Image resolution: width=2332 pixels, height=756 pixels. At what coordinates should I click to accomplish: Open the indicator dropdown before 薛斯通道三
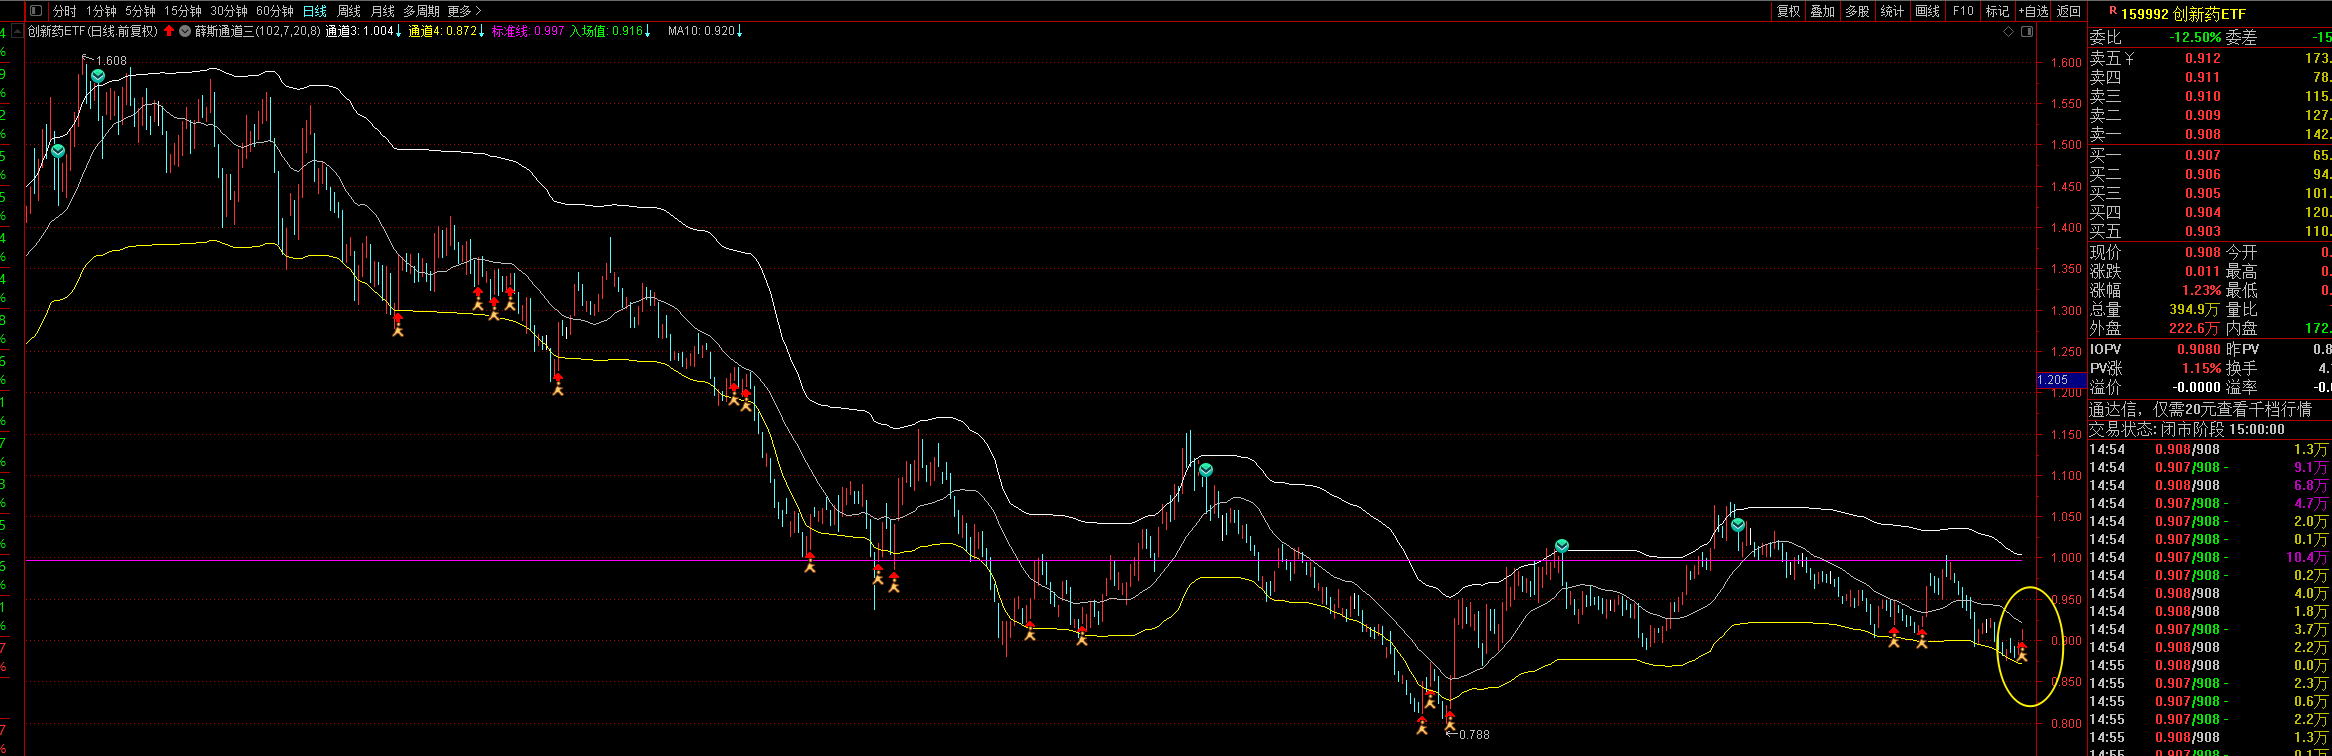pyautogui.click(x=185, y=31)
